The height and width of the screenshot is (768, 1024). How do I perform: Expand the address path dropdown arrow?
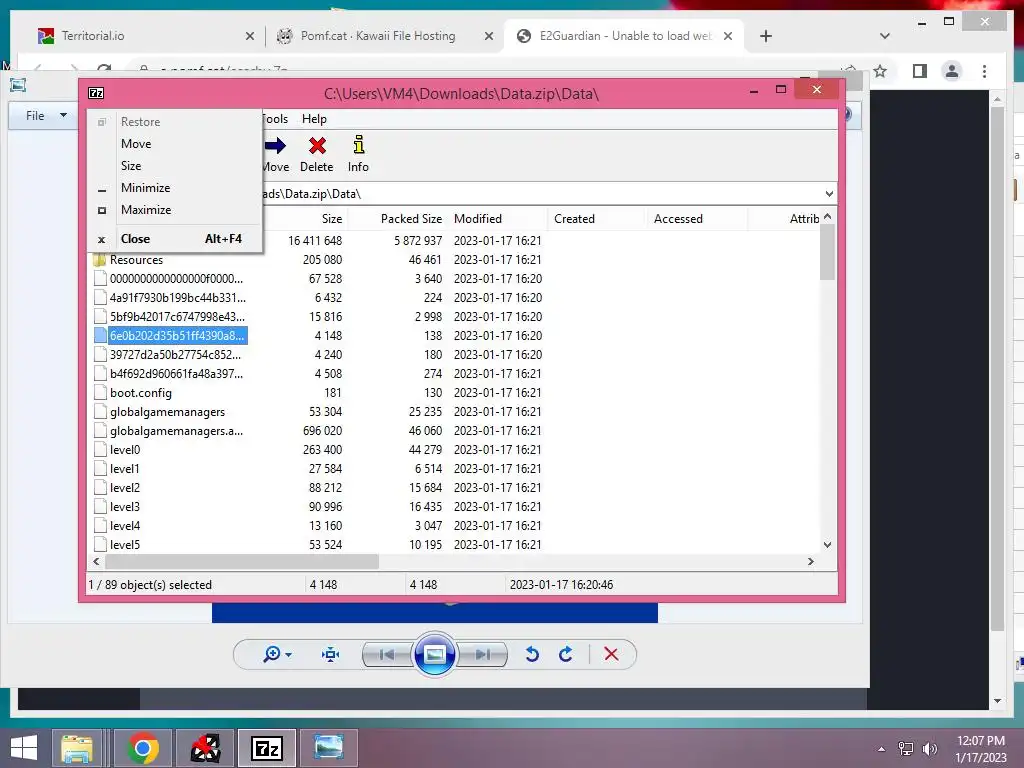coord(829,194)
